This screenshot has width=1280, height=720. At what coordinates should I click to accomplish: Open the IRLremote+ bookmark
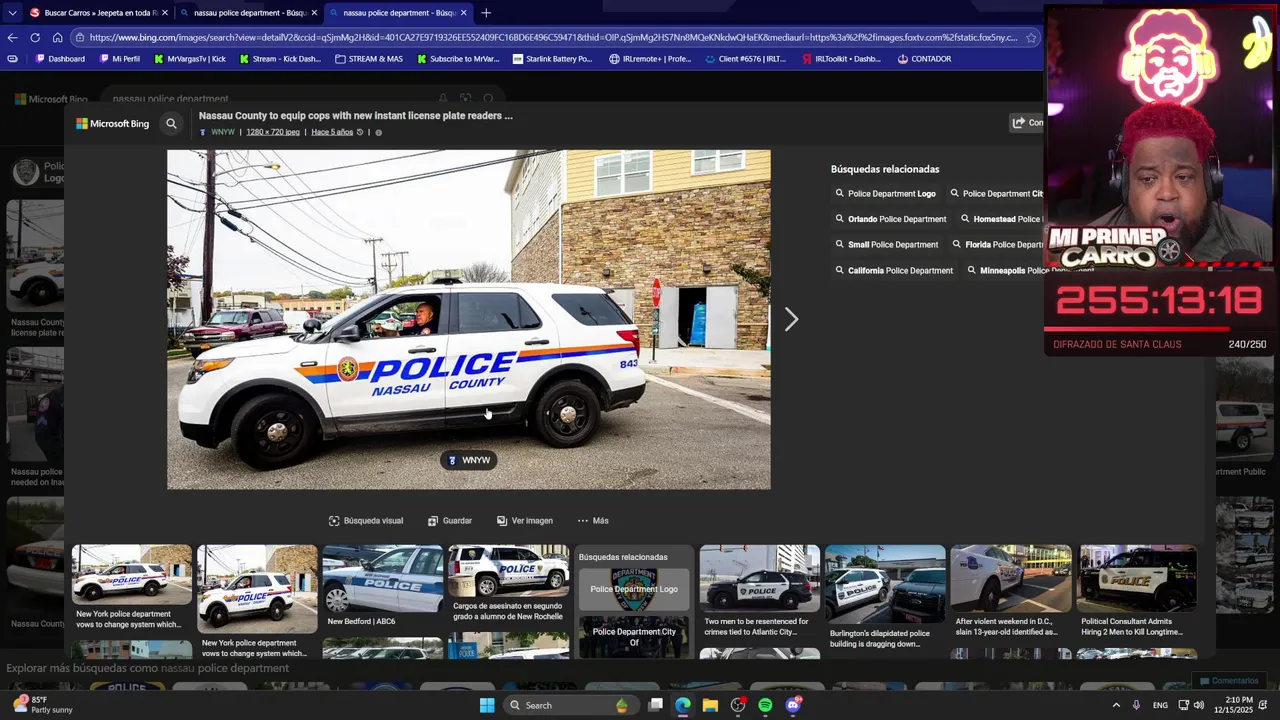tap(650, 59)
